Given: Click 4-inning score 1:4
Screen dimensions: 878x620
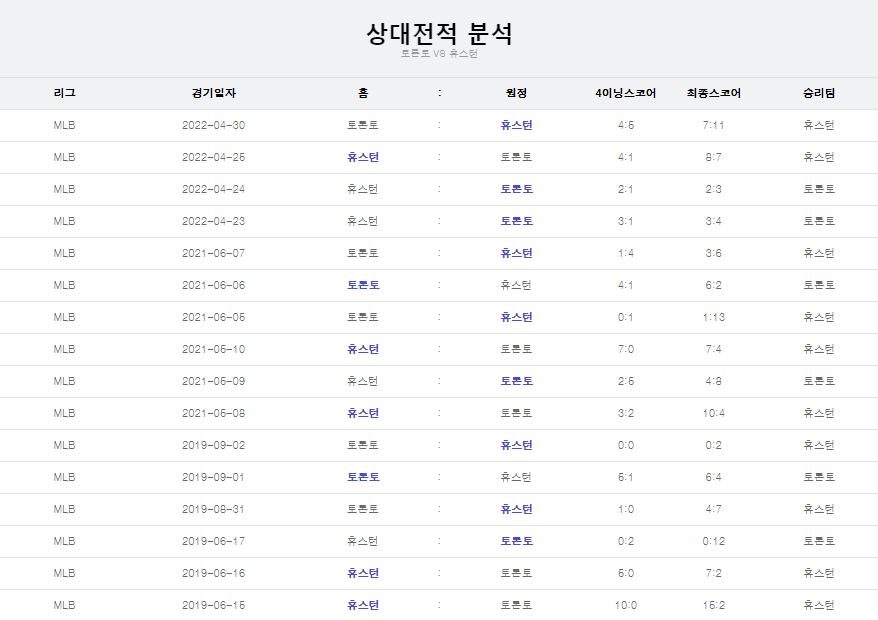Looking at the screenshot, I should [x=626, y=253].
